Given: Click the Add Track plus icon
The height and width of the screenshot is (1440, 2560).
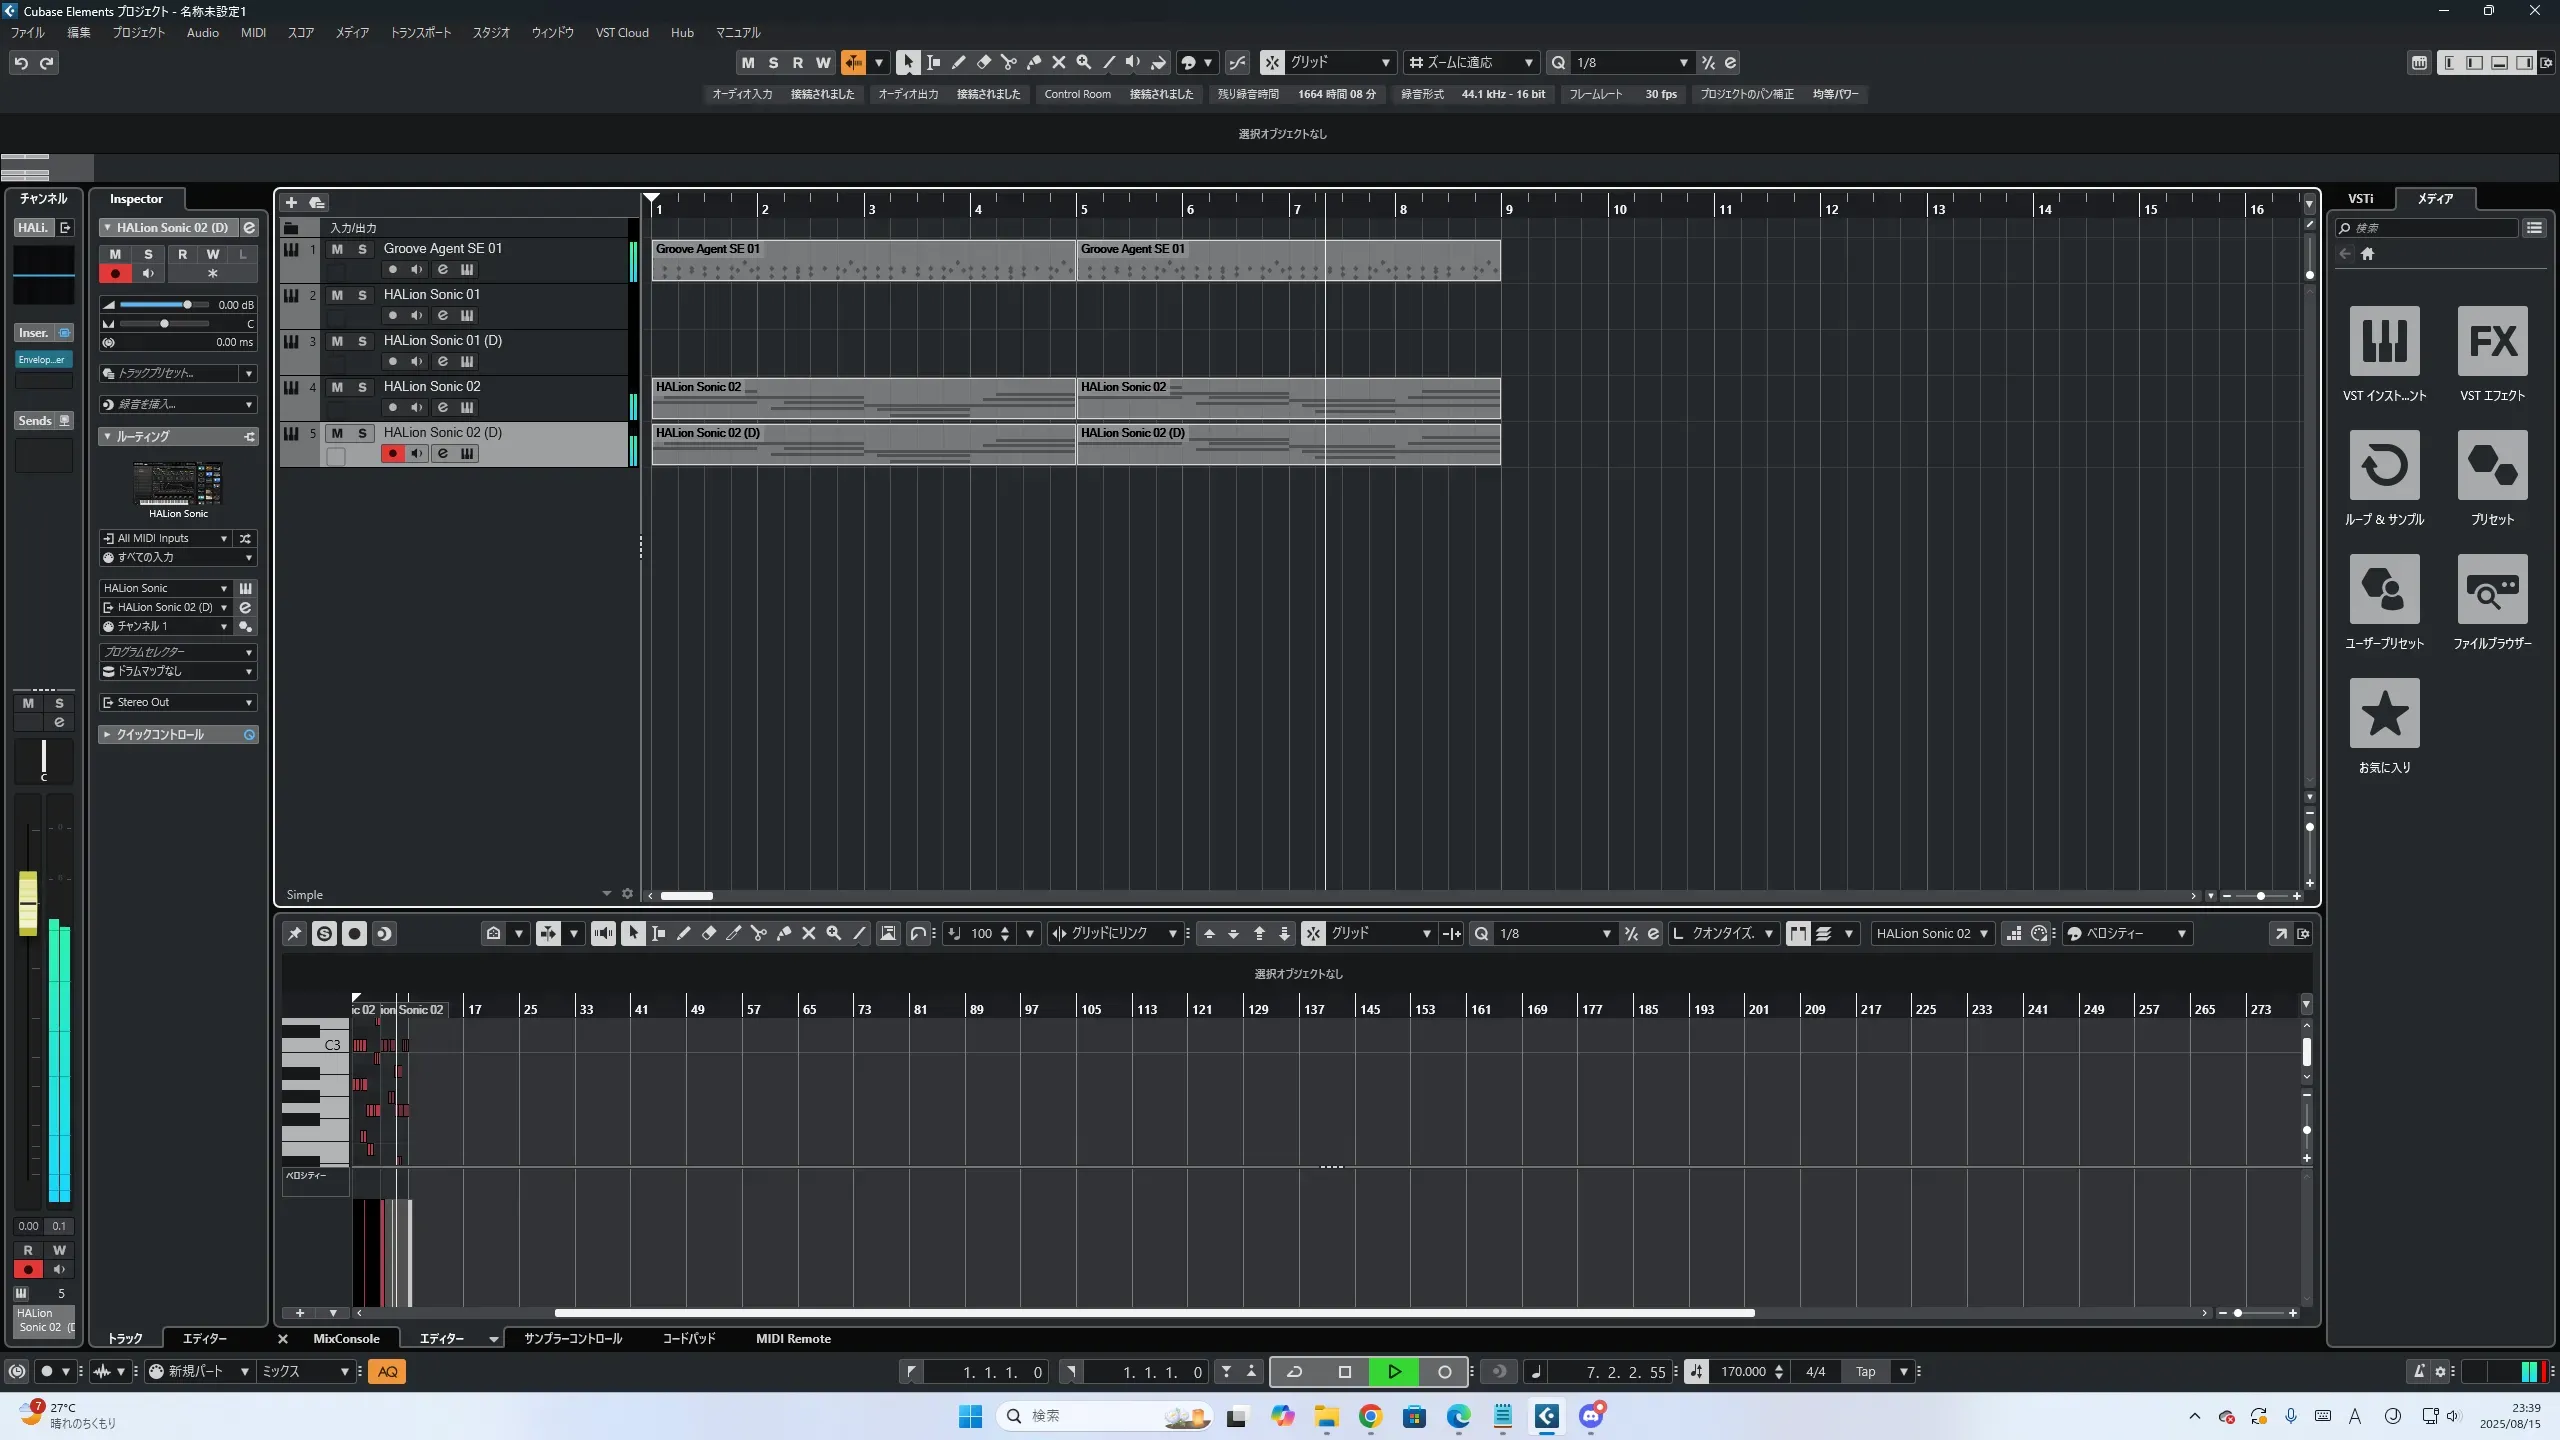Looking at the screenshot, I should click(291, 203).
